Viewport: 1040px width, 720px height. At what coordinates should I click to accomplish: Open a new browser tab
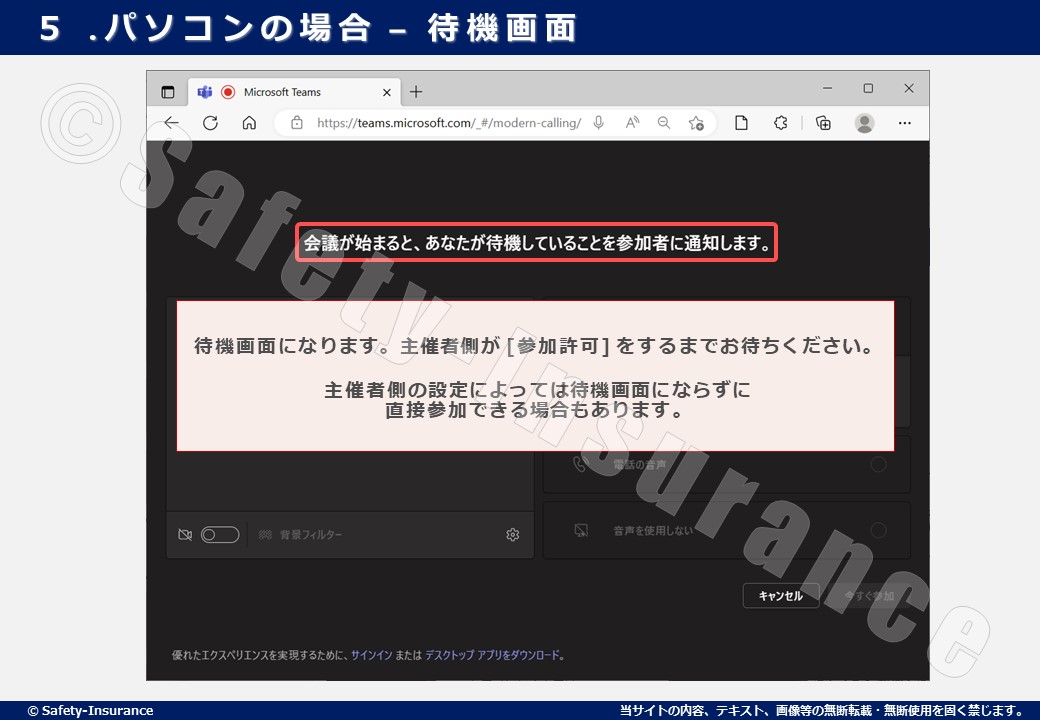(x=416, y=92)
